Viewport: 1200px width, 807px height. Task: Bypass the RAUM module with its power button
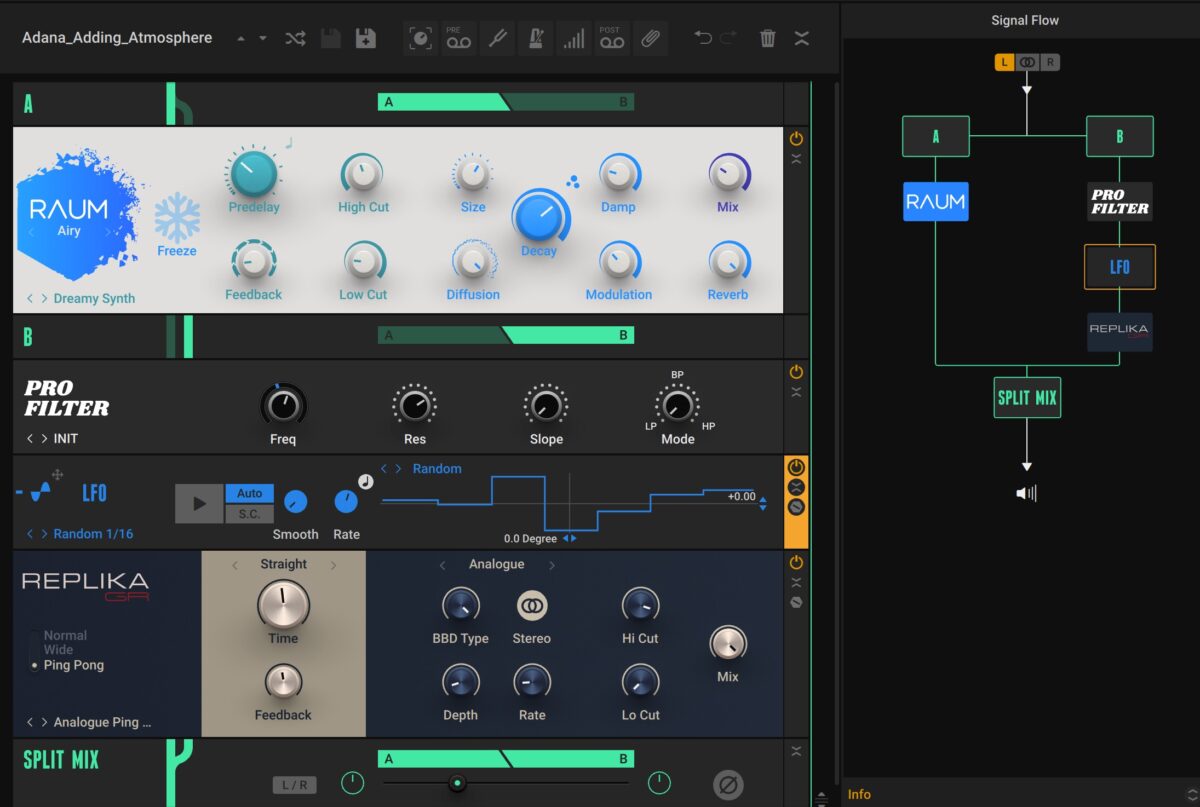point(796,139)
